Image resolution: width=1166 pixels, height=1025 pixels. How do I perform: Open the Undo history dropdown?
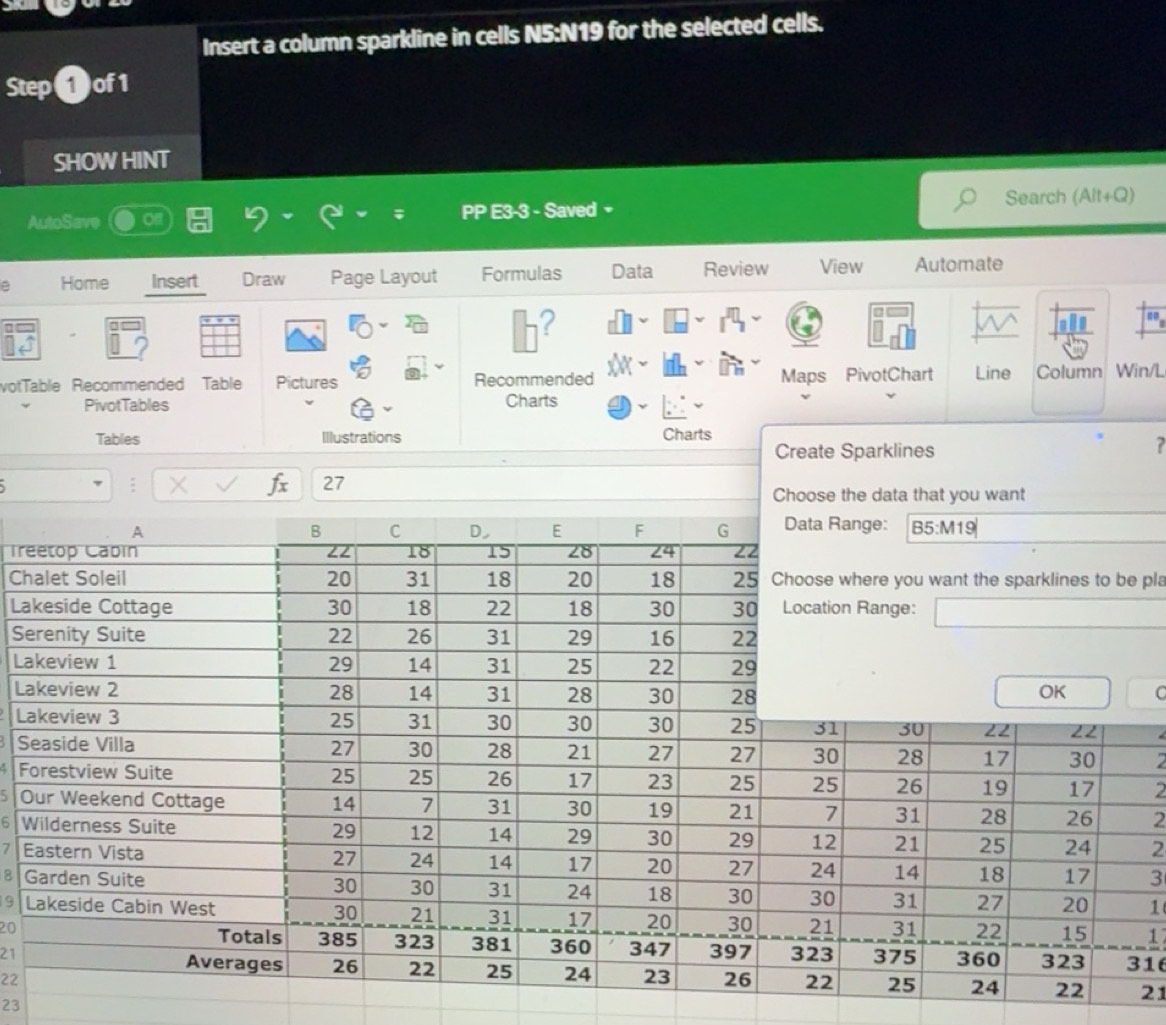(286, 215)
